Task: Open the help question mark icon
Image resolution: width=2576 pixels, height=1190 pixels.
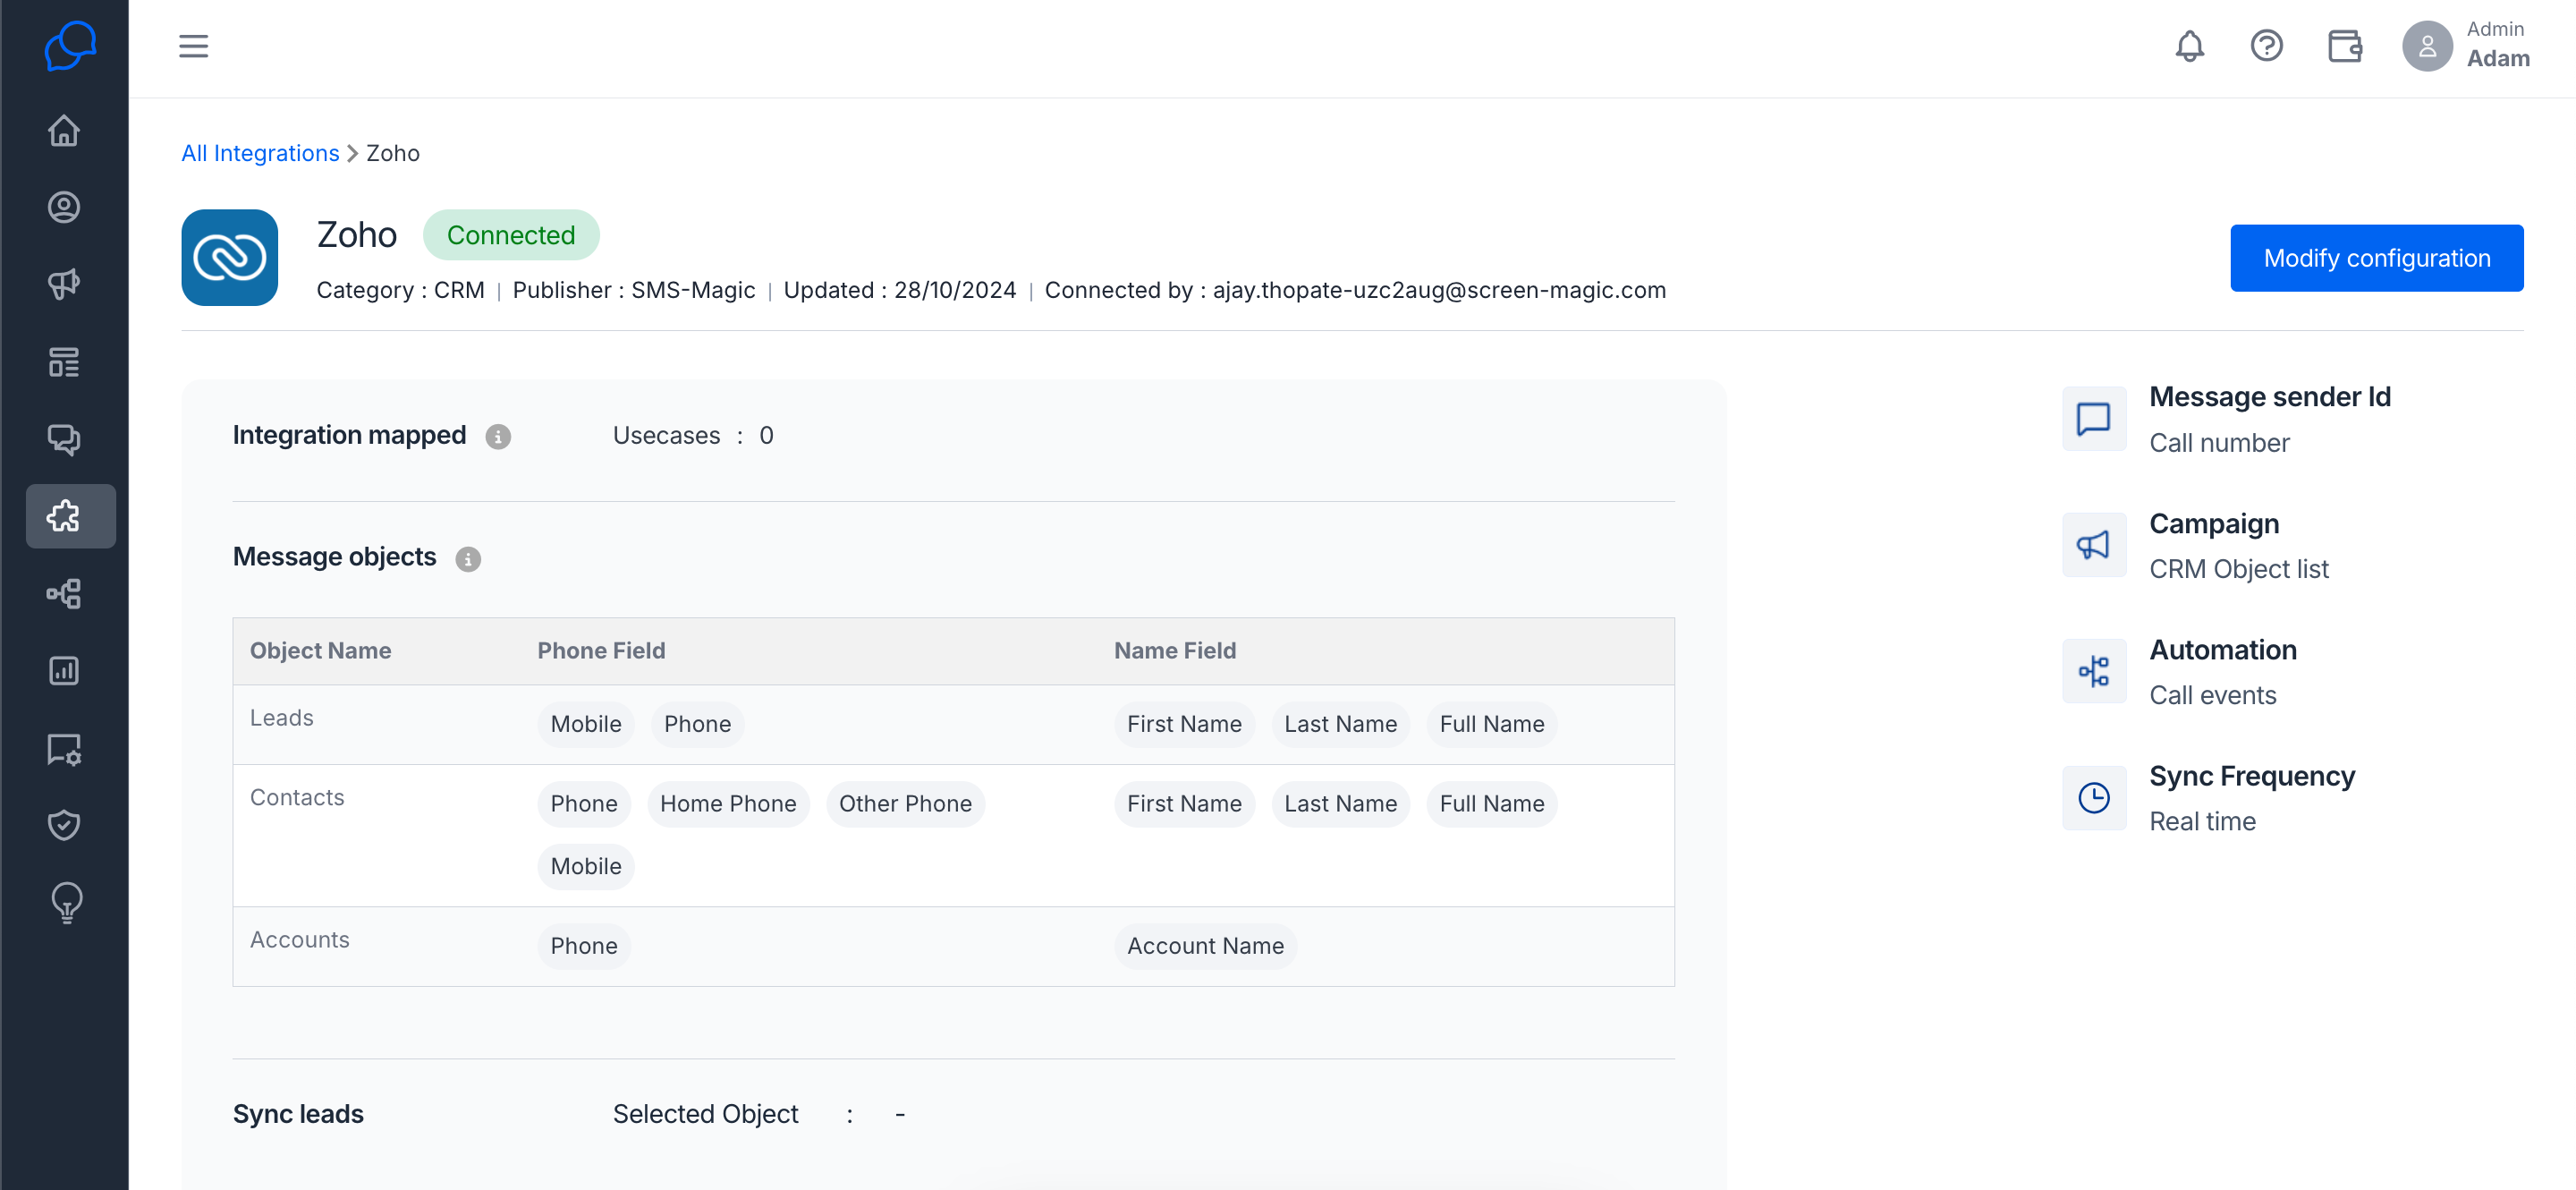Action: pos(2266,46)
